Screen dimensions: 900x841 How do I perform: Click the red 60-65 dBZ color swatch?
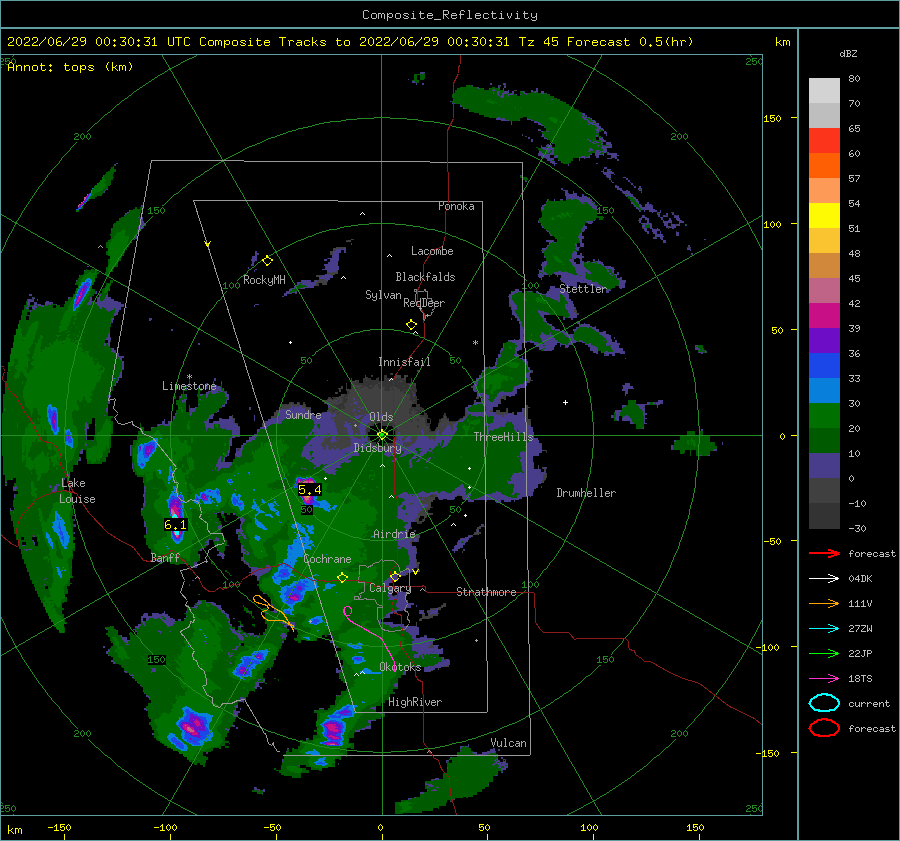tap(824, 141)
